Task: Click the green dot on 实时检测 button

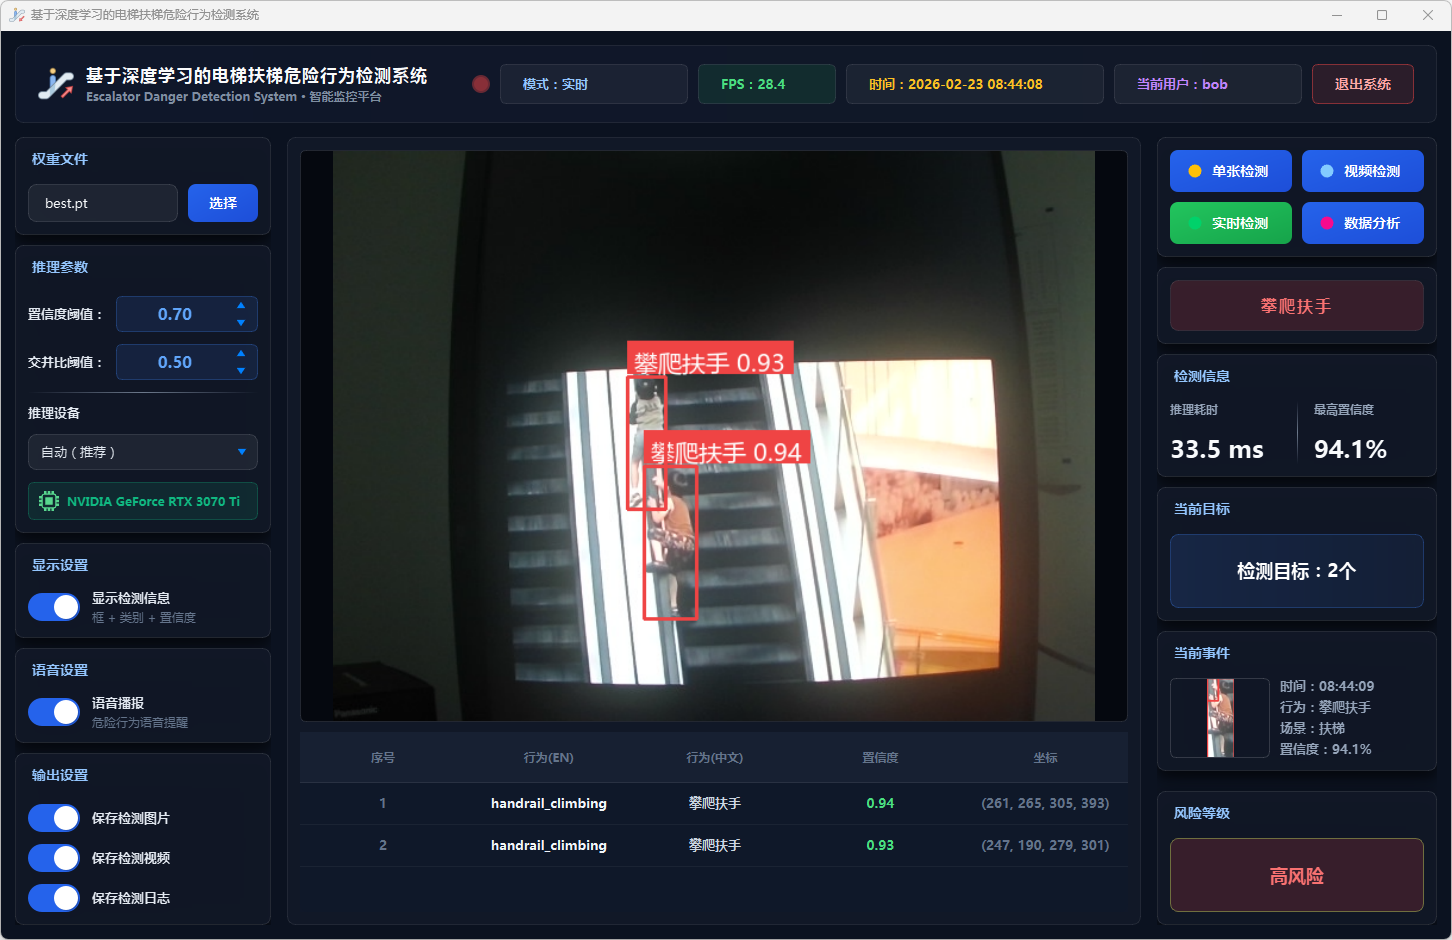Action: [x=1194, y=223]
